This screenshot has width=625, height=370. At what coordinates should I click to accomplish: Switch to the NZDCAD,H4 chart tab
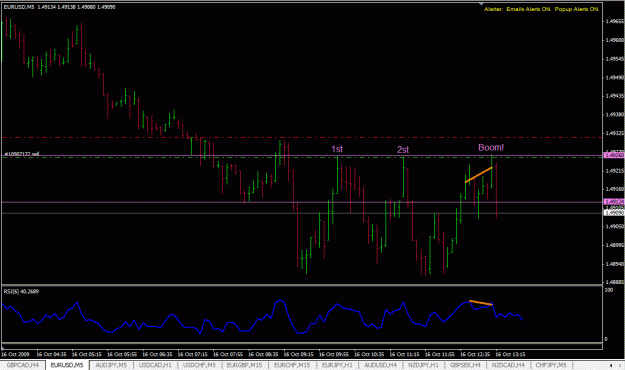[x=508, y=365]
